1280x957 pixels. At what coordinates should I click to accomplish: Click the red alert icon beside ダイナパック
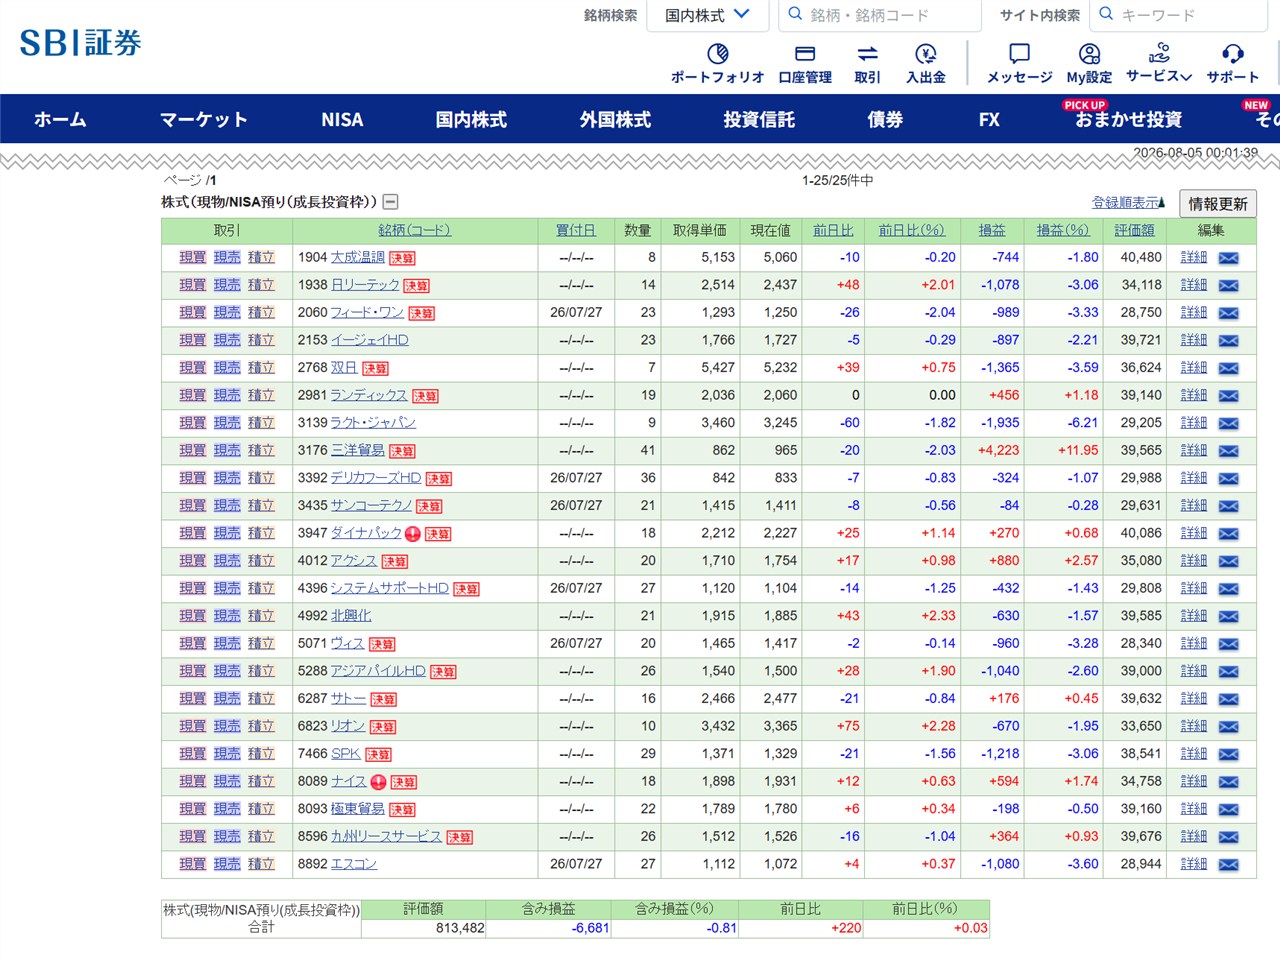pyautogui.click(x=413, y=534)
